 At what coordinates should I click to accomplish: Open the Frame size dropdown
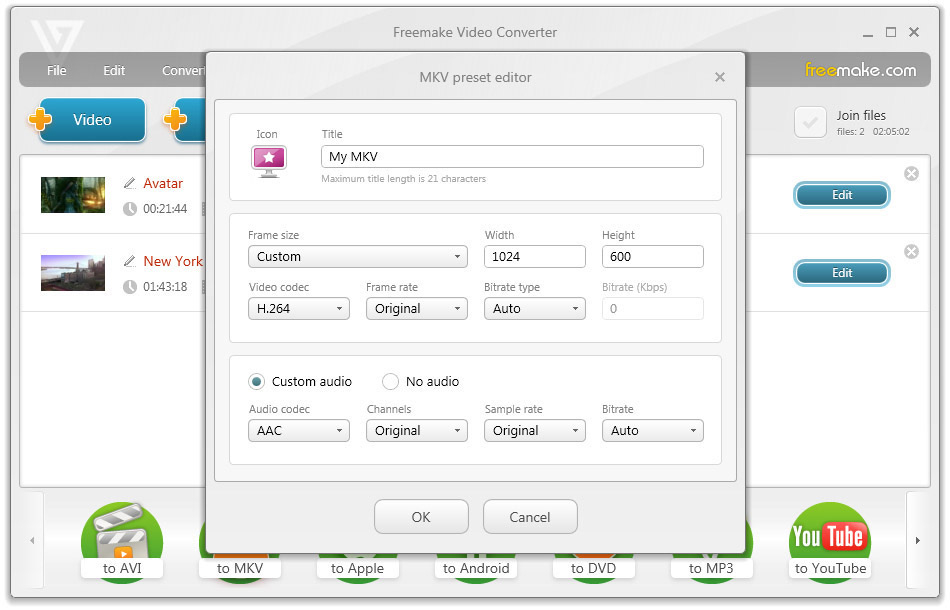[x=357, y=257]
